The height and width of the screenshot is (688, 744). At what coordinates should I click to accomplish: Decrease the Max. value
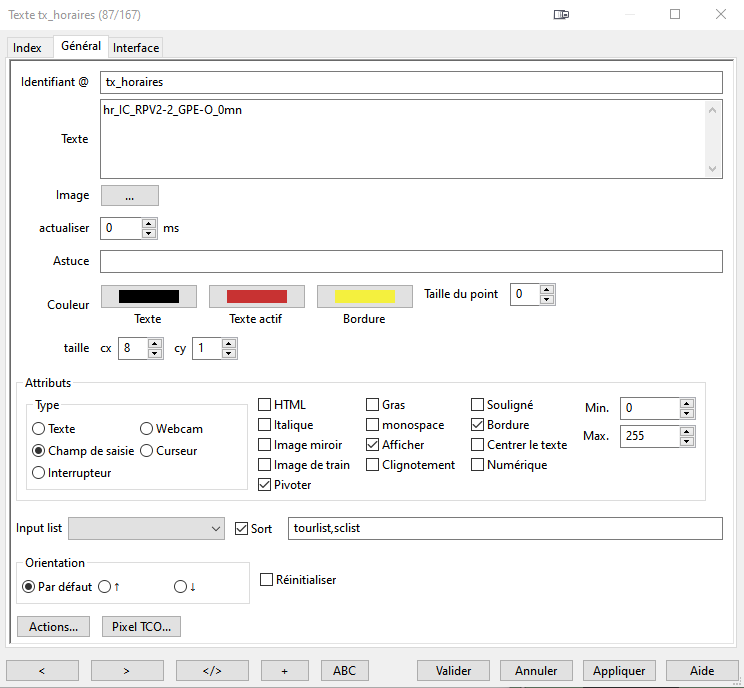tap(686, 442)
